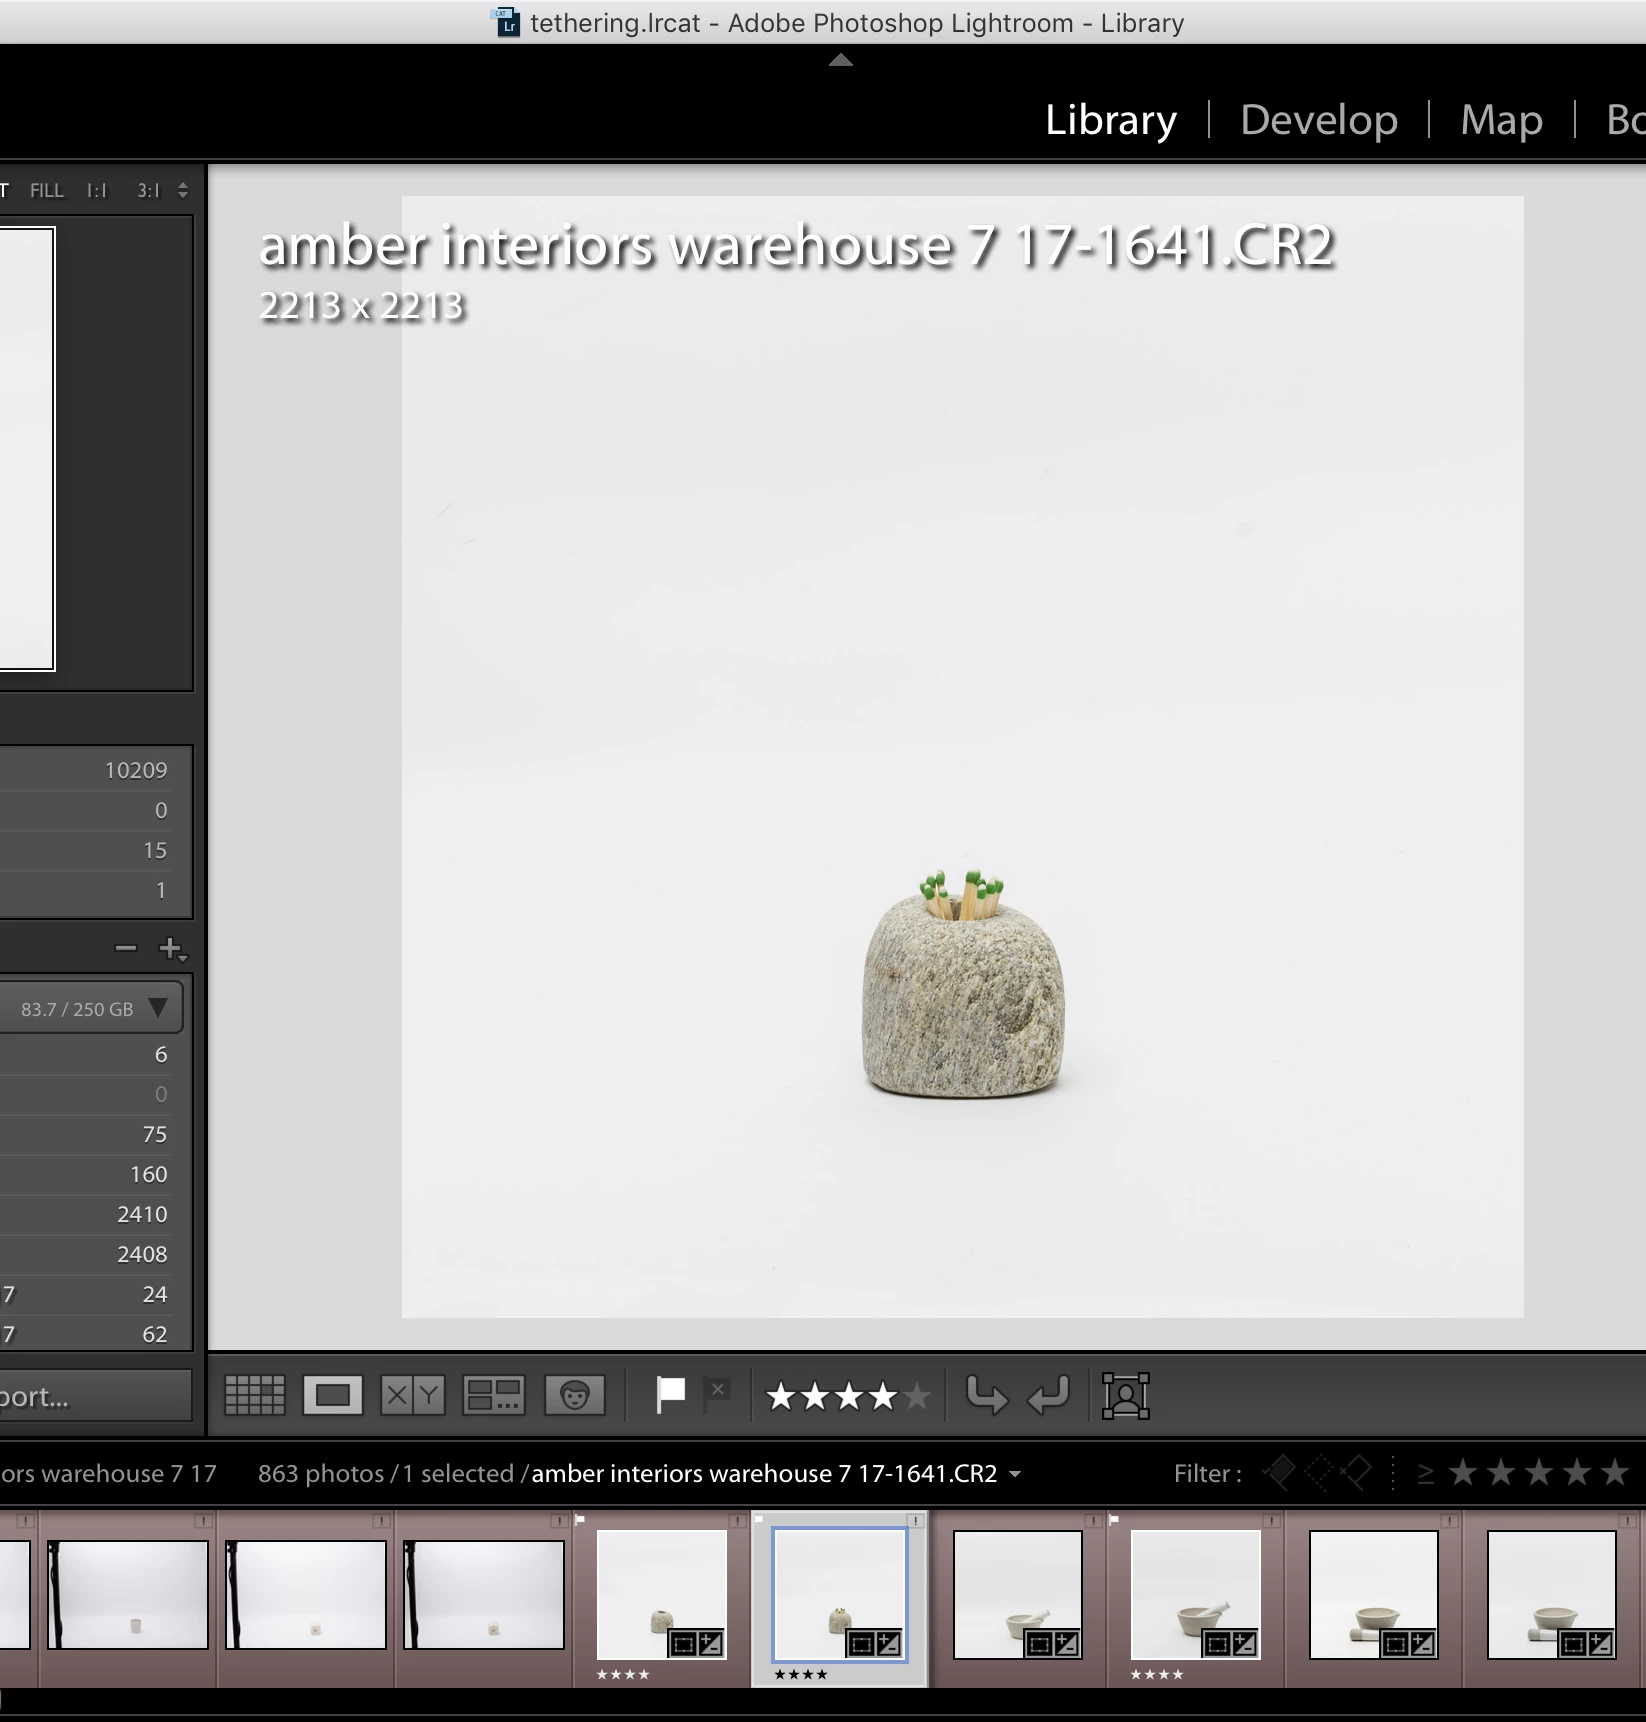Filter filmstrip by five stars rating

point(1615,1473)
